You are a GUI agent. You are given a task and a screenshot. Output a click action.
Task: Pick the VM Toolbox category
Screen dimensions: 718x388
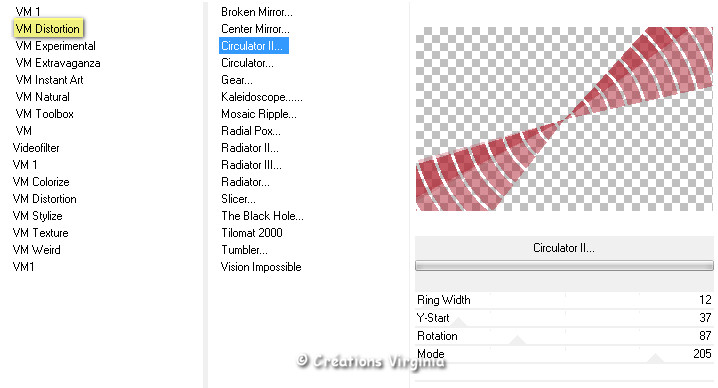(x=44, y=114)
